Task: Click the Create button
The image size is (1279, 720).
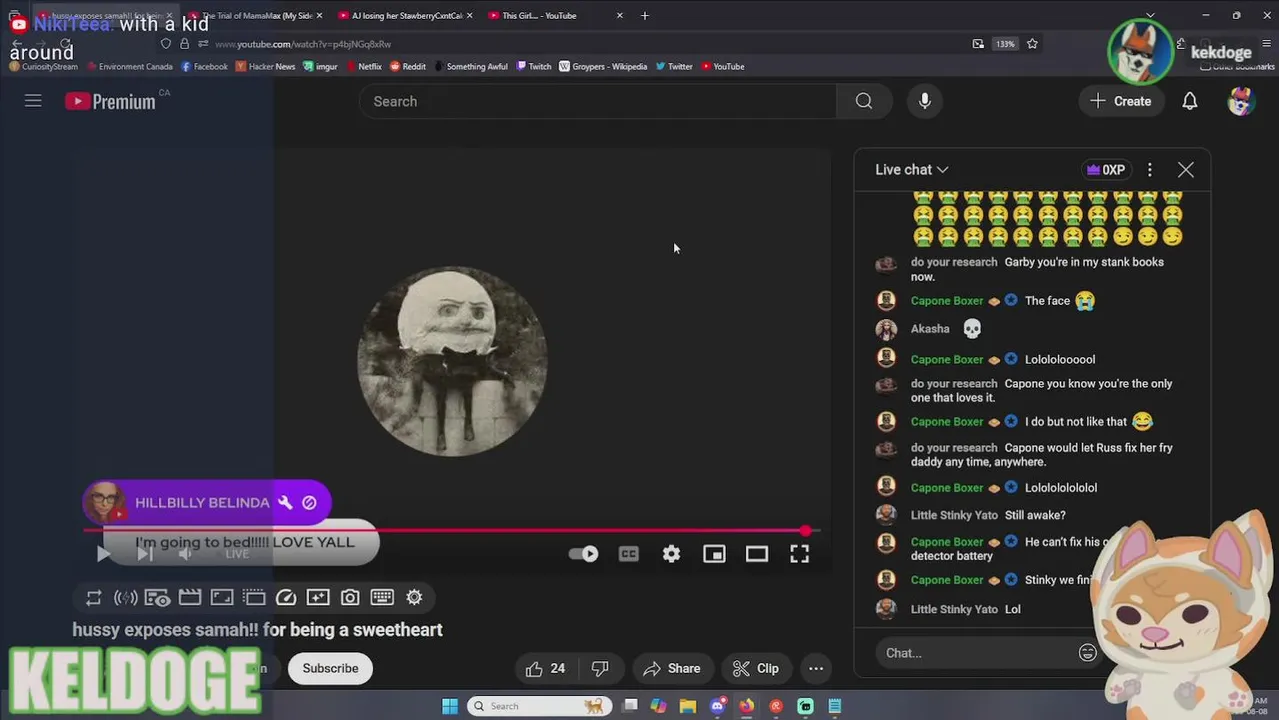Action: [x=1121, y=101]
